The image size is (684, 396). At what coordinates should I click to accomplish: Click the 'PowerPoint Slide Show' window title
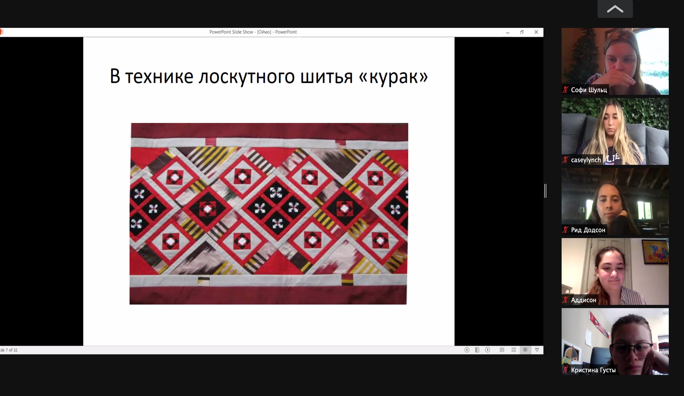[253, 32]
